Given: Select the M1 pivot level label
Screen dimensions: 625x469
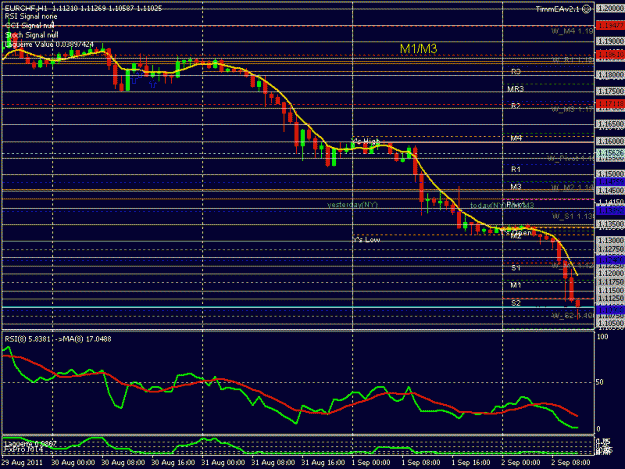Looking at the screenshot, I should pos(516,285).
